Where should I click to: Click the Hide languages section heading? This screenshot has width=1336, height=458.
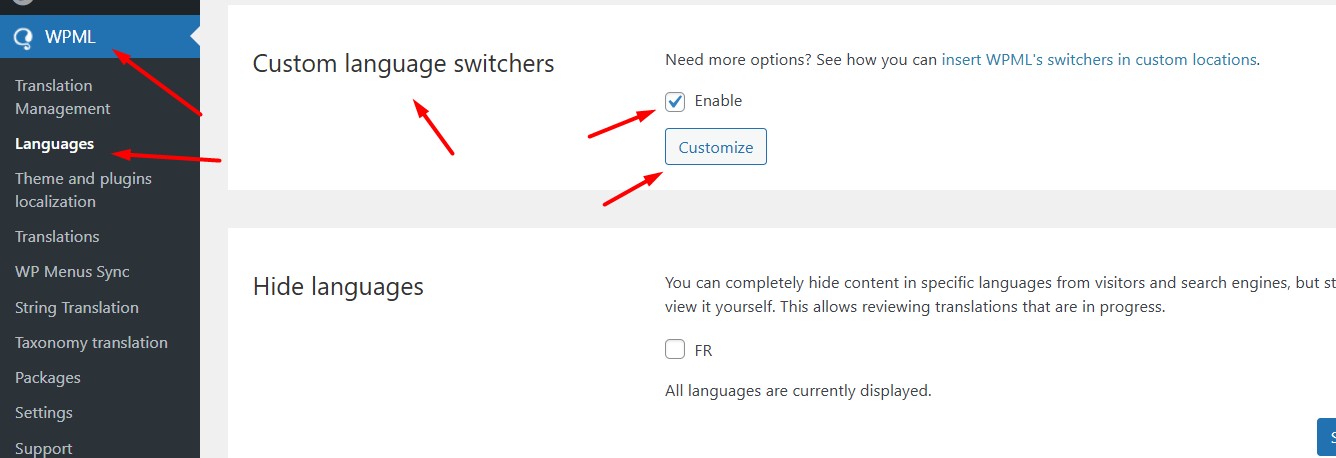(x=338, y=287)
